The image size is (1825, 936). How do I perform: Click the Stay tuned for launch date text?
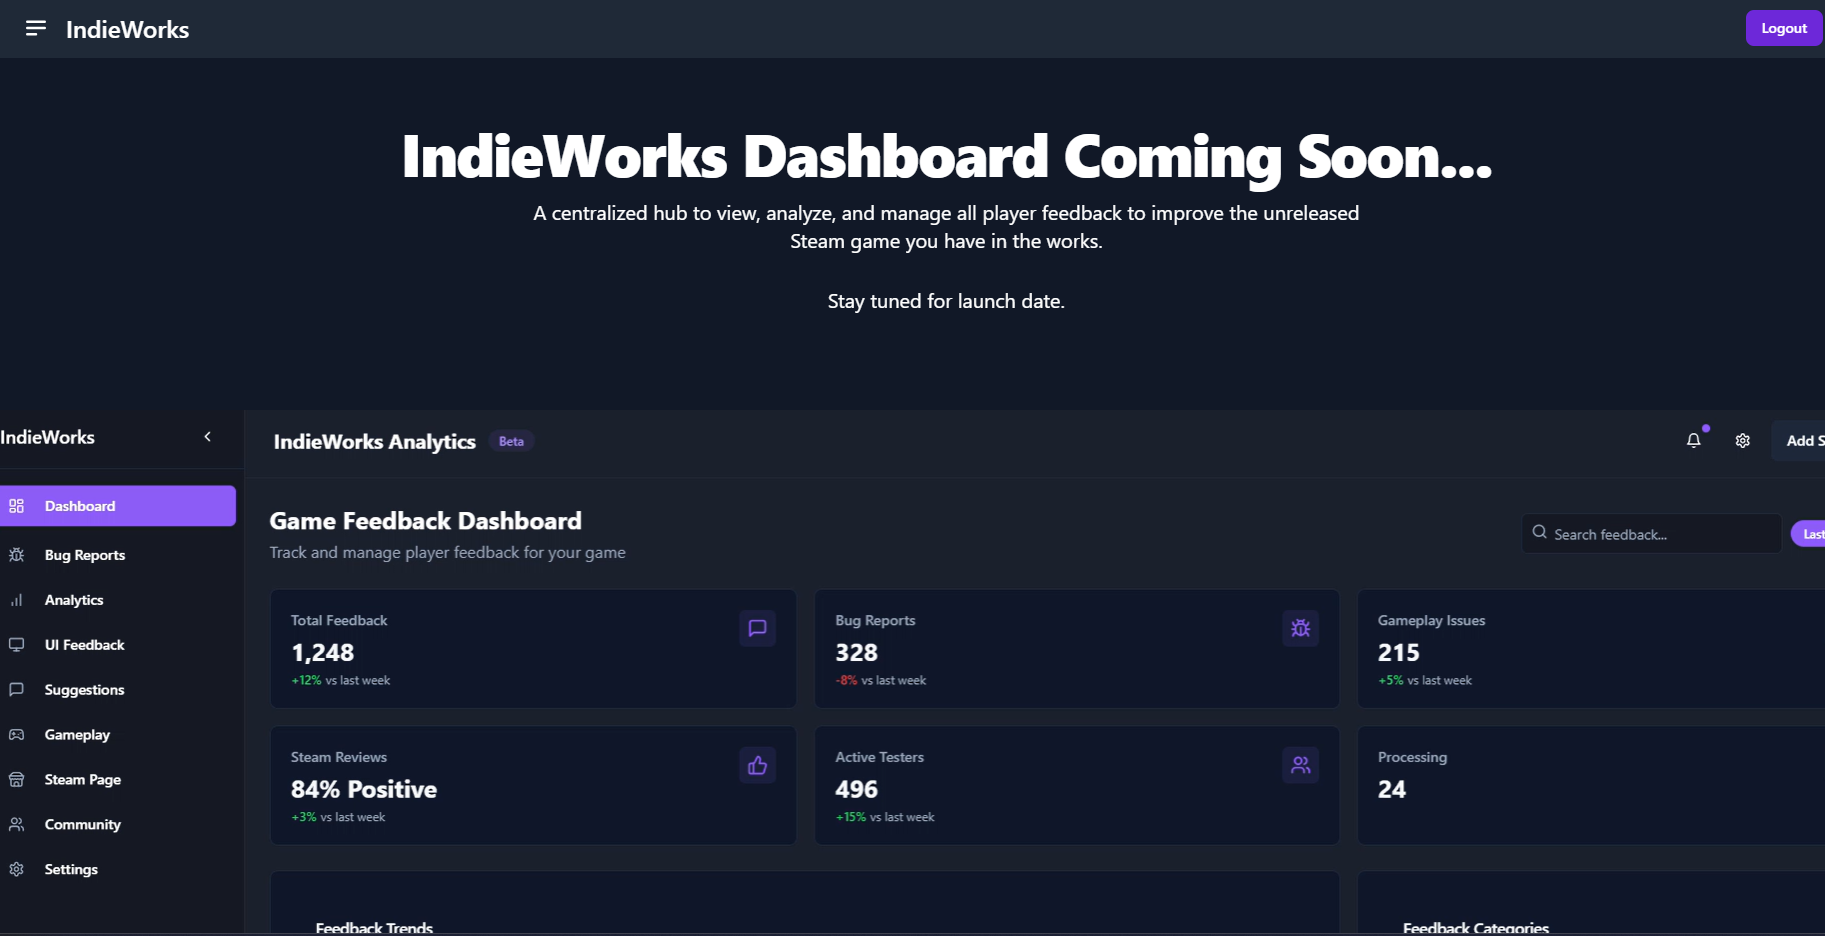point(946,301)
